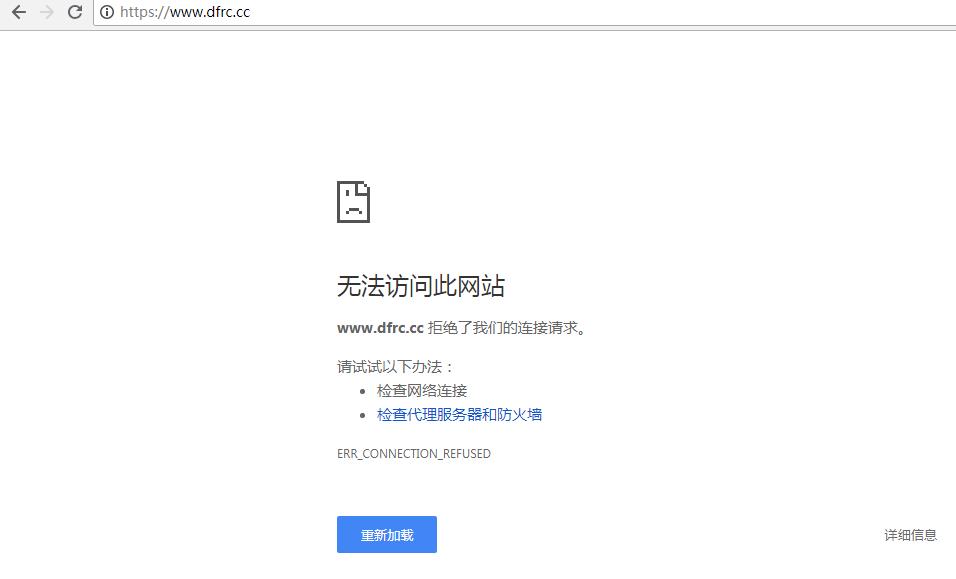Click the grayed-out forward arrow
Screen dimensions: 956x579
[45, 12]
